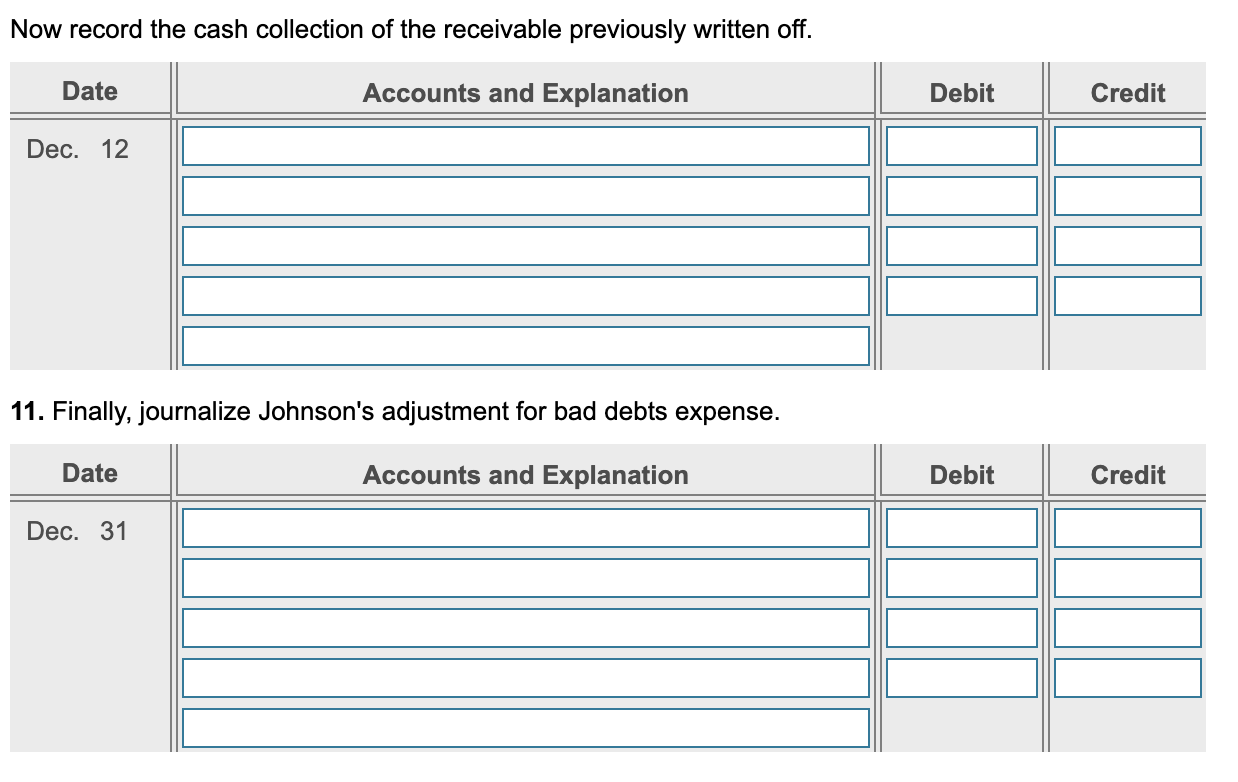Click the first Debit field for Dec. 31

pos(960,527)
